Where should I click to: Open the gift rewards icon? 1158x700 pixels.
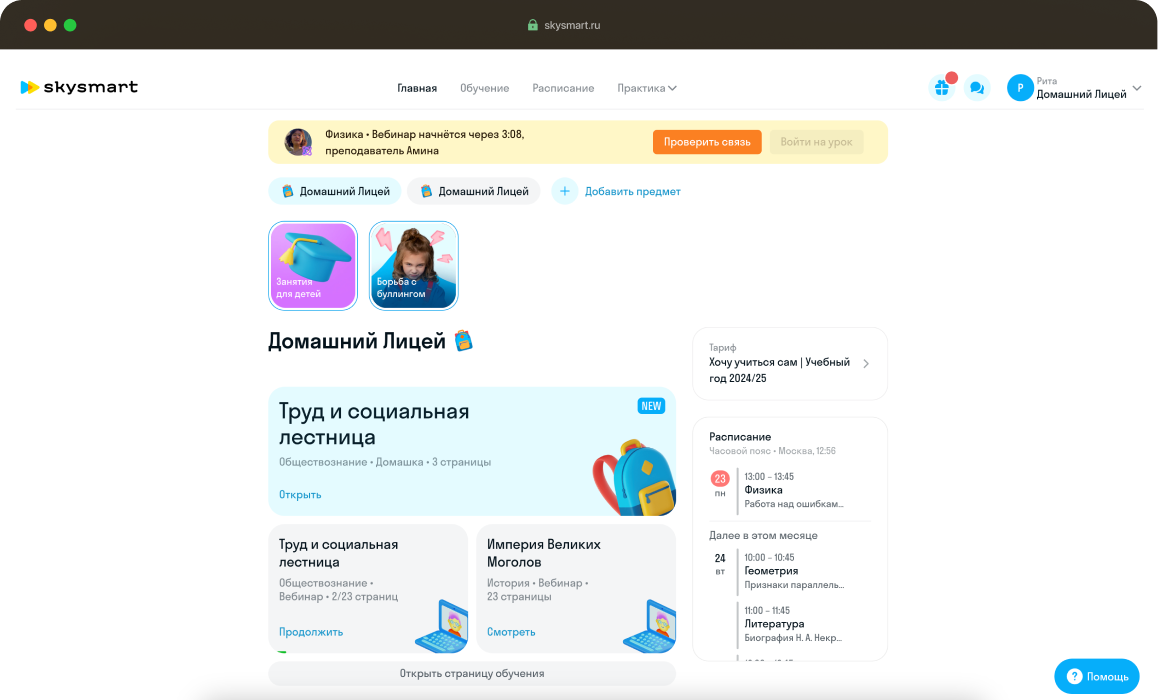(942, 88)
